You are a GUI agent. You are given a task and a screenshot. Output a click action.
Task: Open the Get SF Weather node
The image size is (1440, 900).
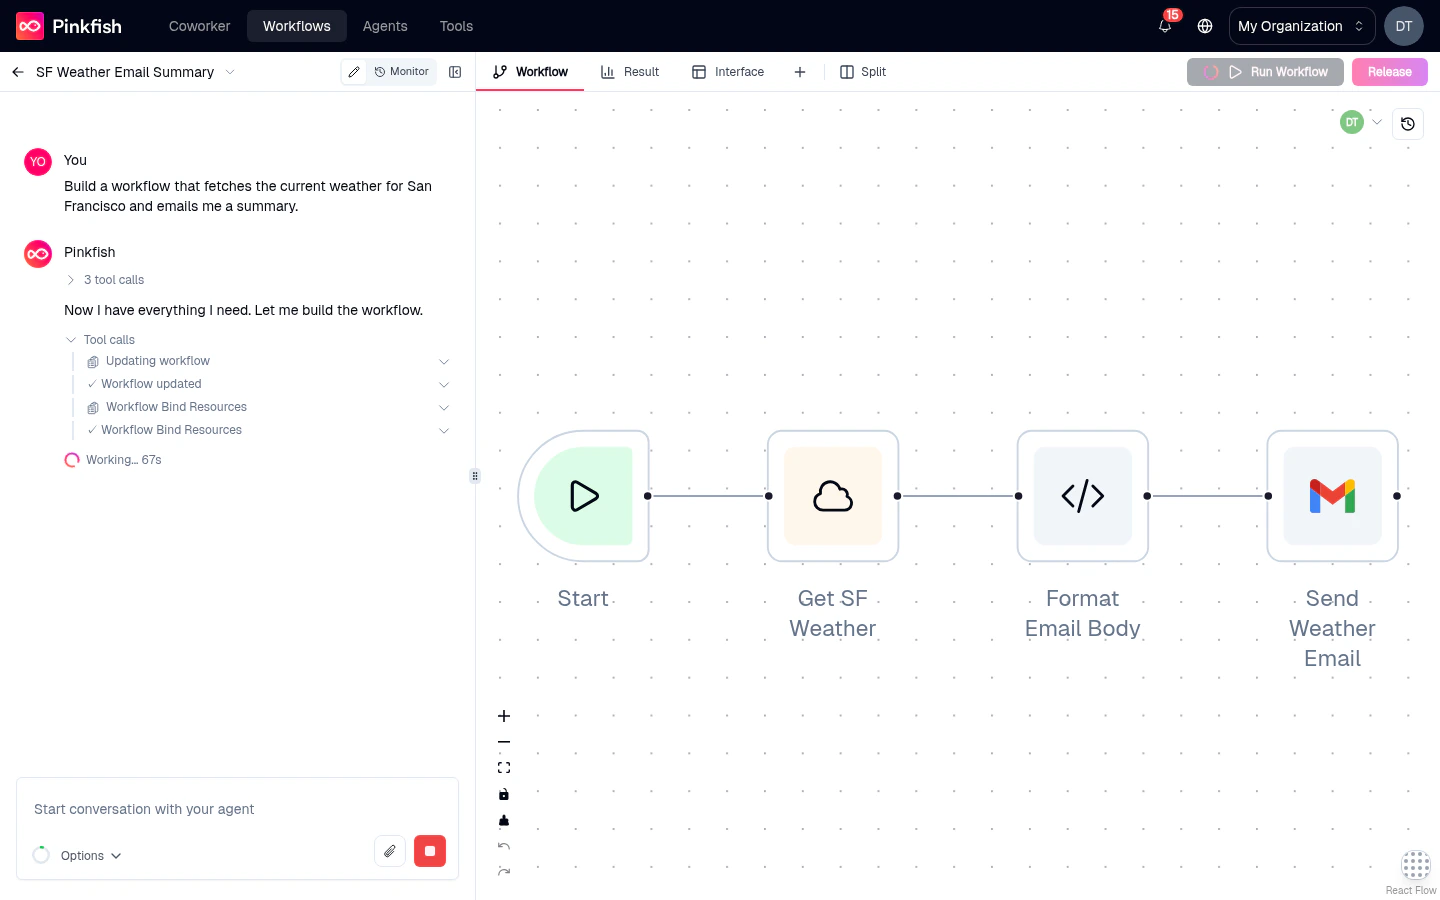point(832,496)
